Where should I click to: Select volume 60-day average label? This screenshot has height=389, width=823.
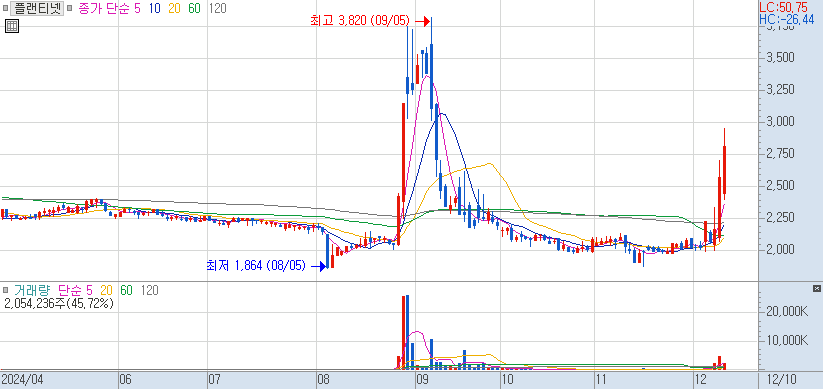pyautogui.click(x=126, y=290)
